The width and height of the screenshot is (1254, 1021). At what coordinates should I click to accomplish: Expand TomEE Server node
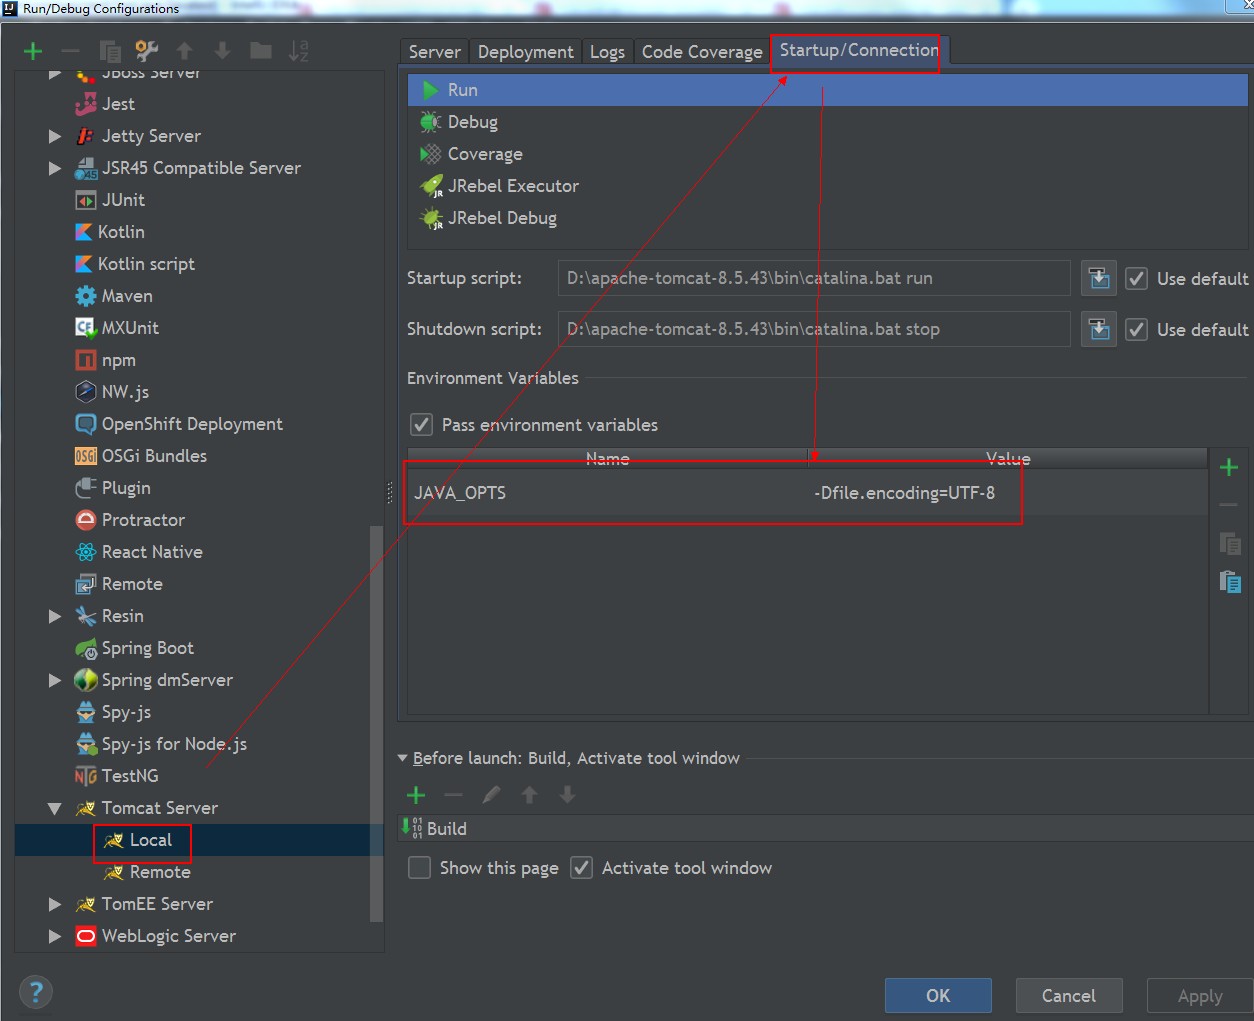pyautogui.click(x=55, y=904)
